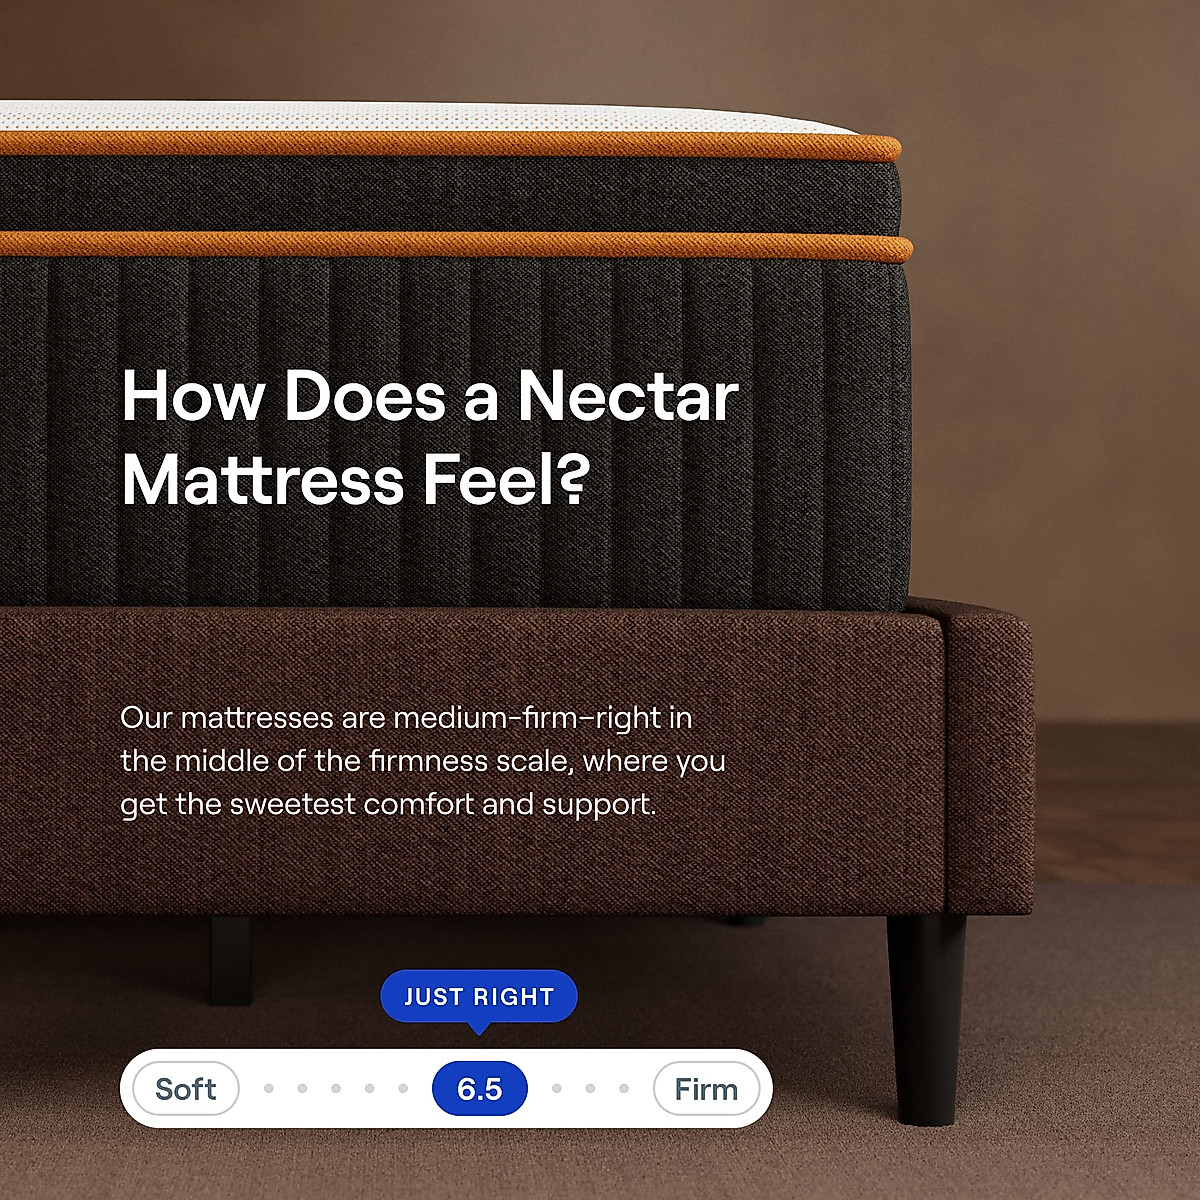Click the blue 6.5 firmness marker

[480, 1088]
